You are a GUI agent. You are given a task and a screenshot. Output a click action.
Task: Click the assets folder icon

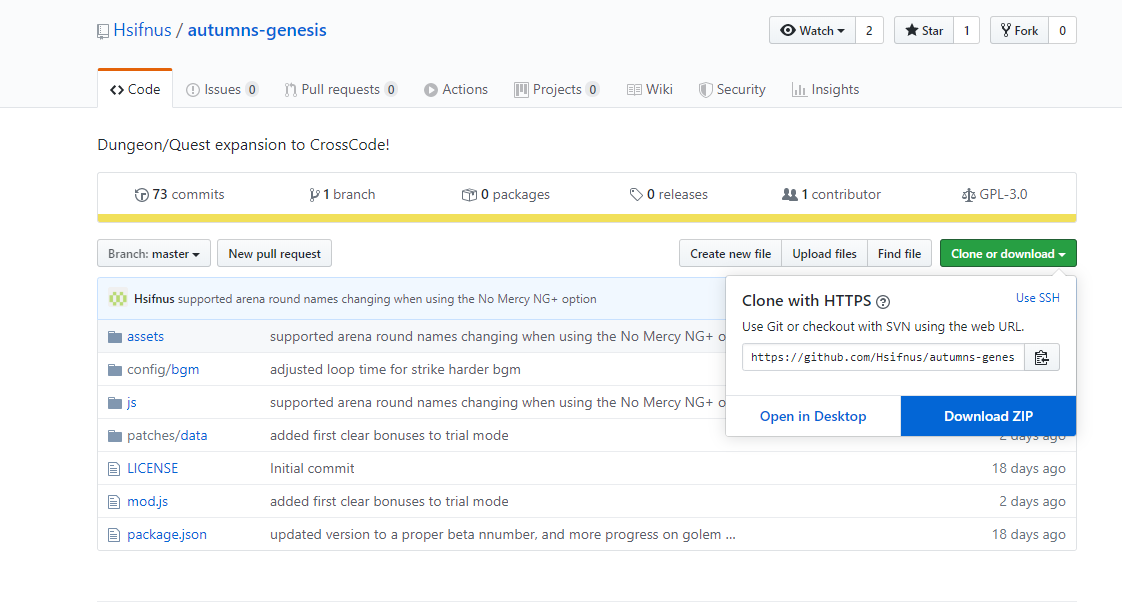coord(115,337)
